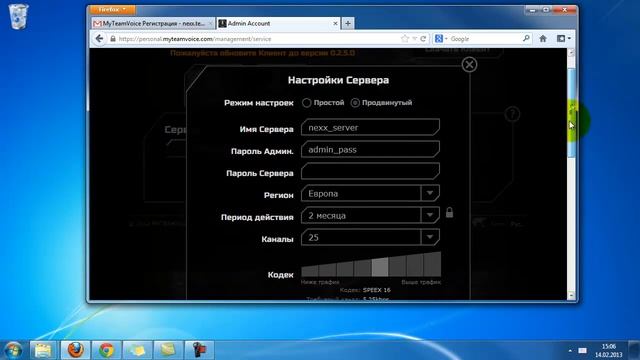Open the search engine selector
The image size is (640, 360).
pos(440,39)
